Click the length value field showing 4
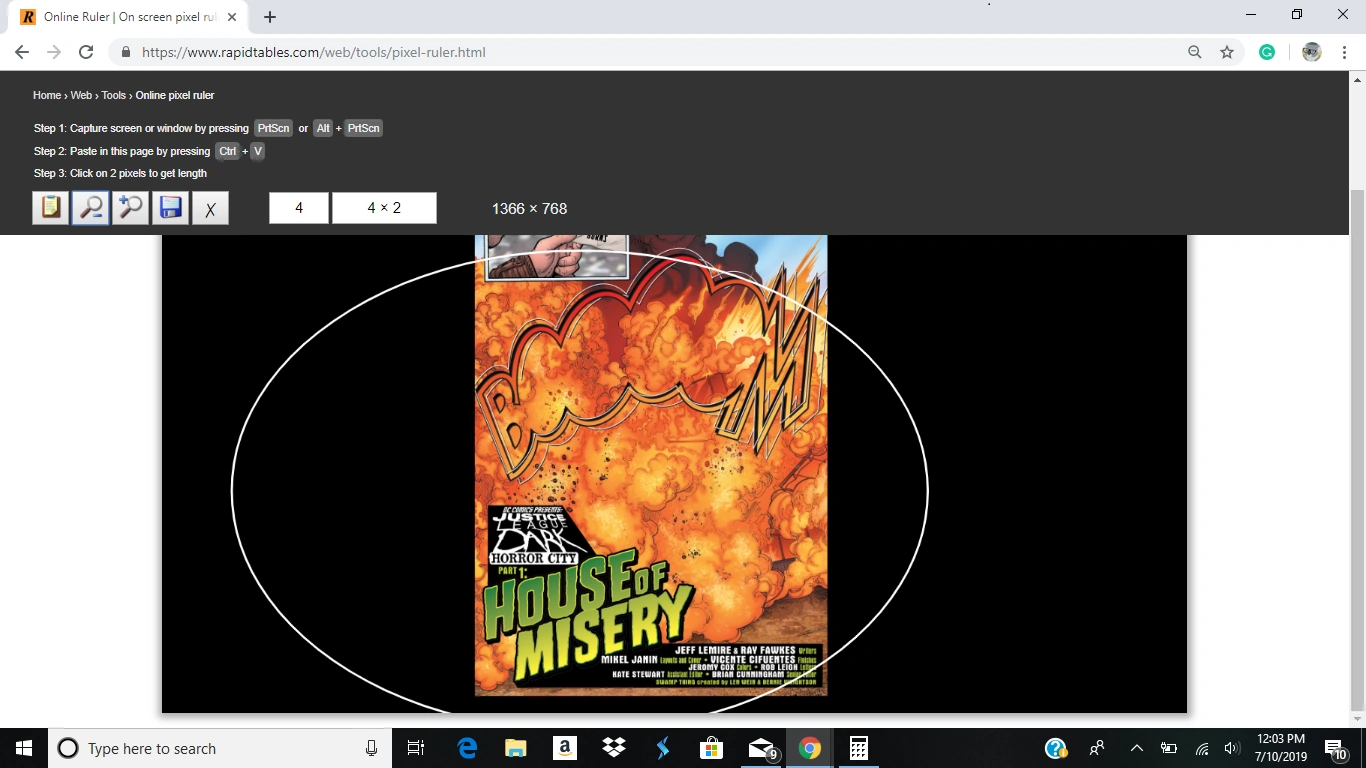Screen dimensions: 1366x768 pyautogui.click(x=299, y=208)
